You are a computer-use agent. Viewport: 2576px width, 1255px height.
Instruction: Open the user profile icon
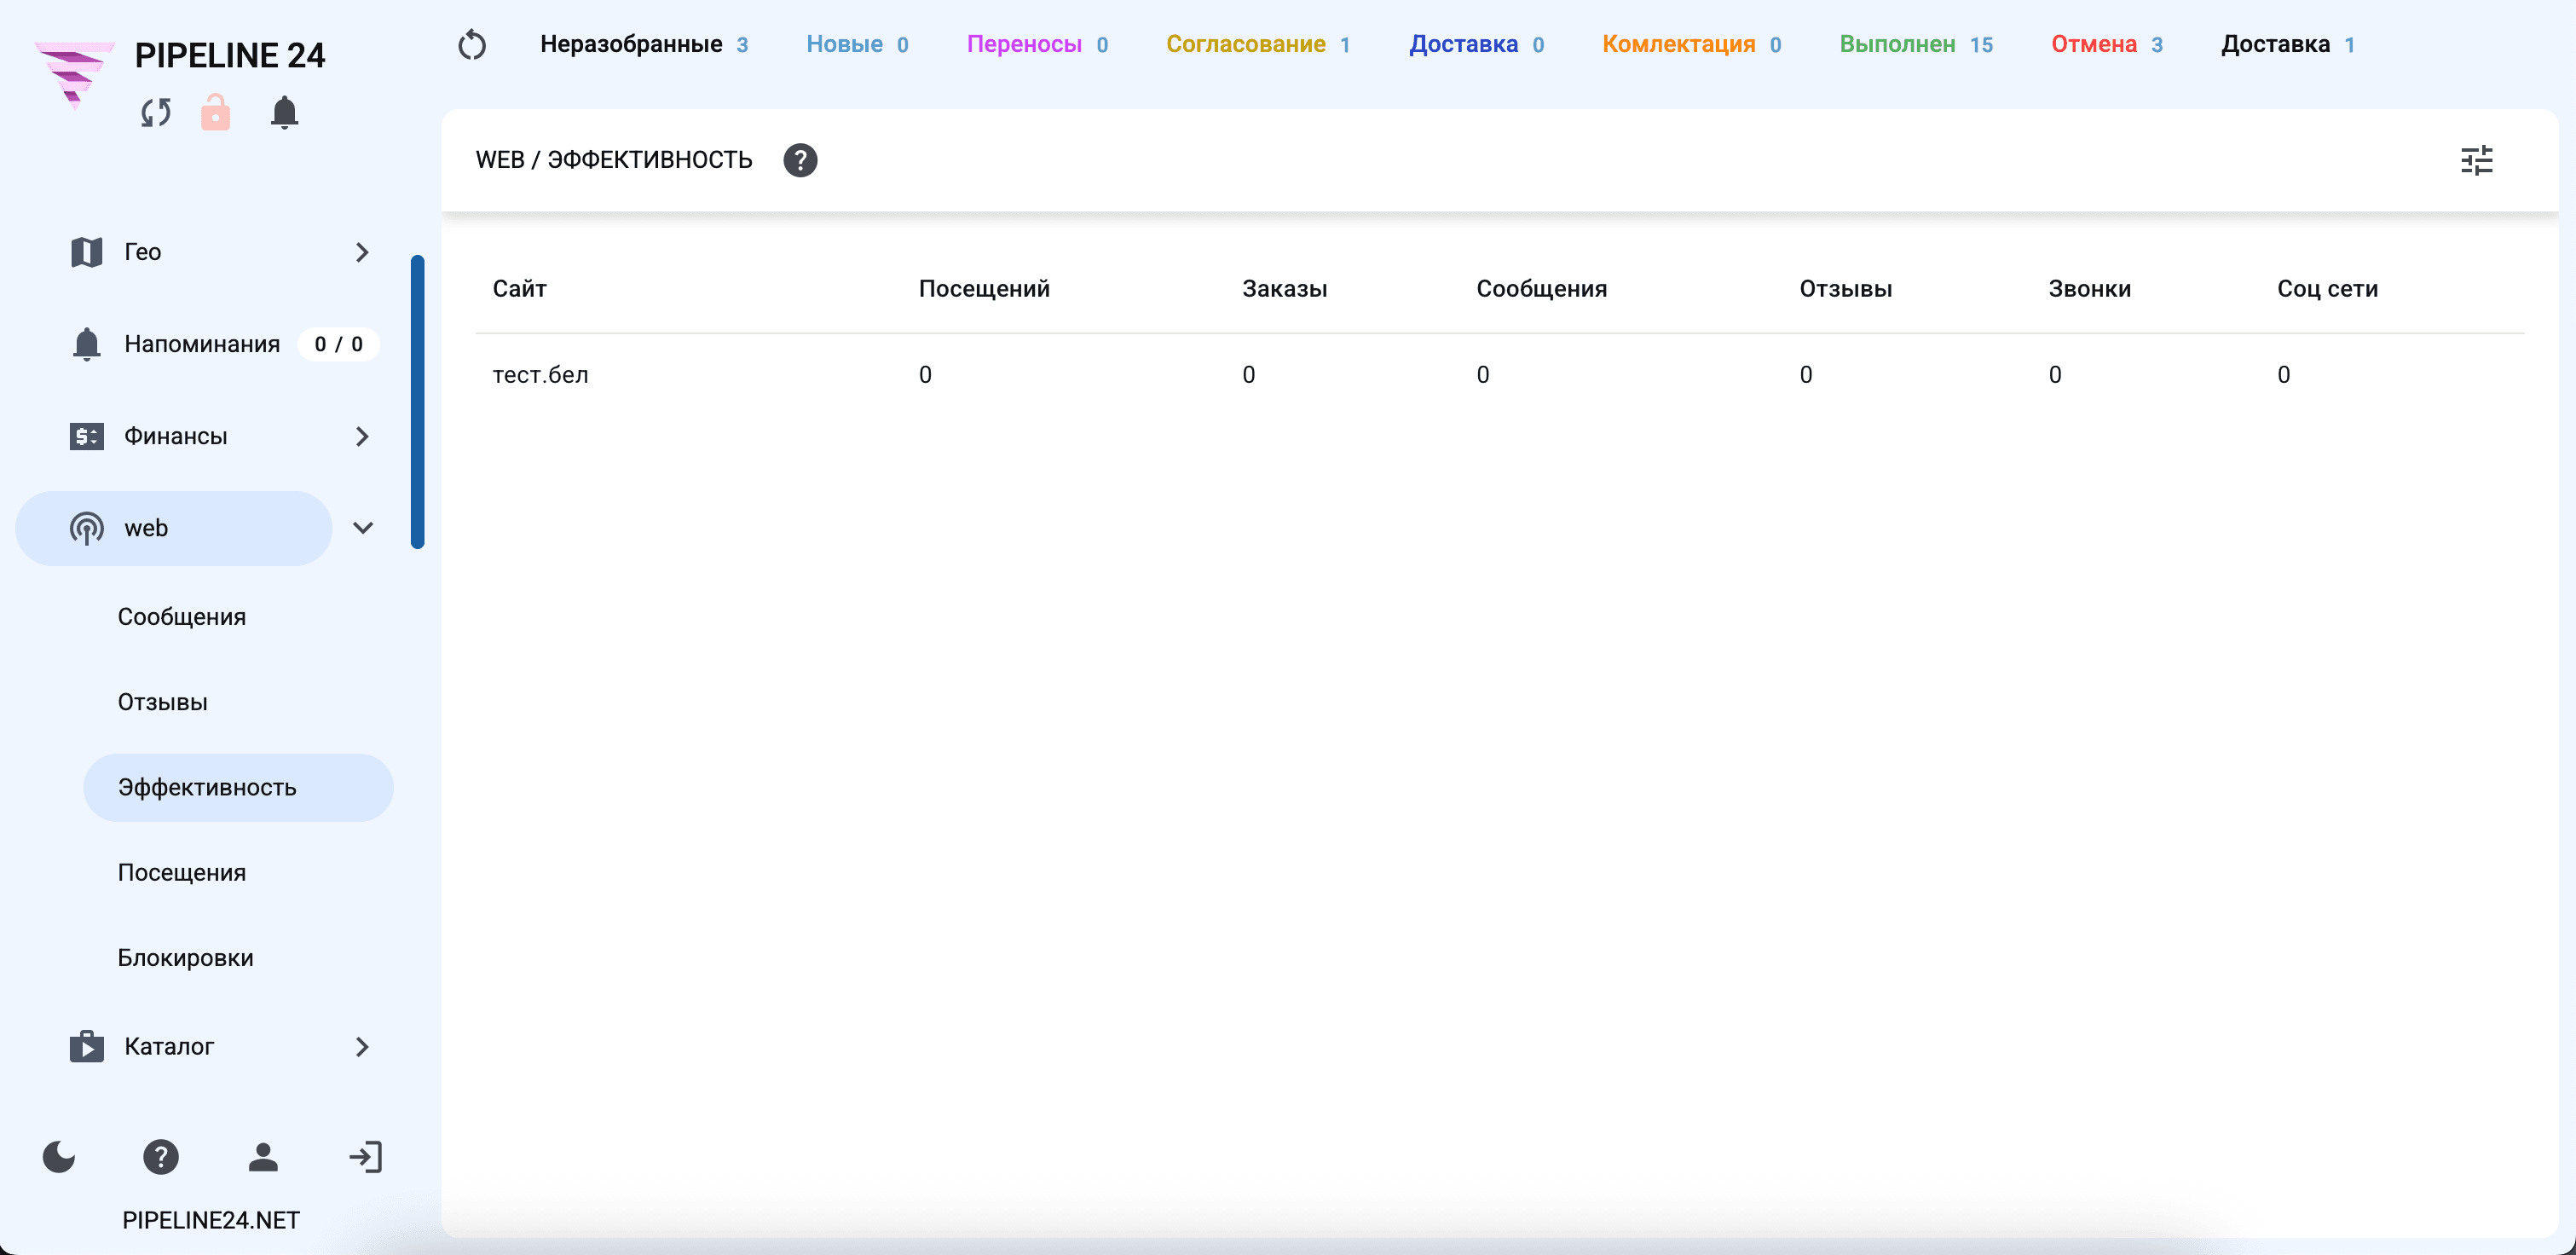(263, 1157)
